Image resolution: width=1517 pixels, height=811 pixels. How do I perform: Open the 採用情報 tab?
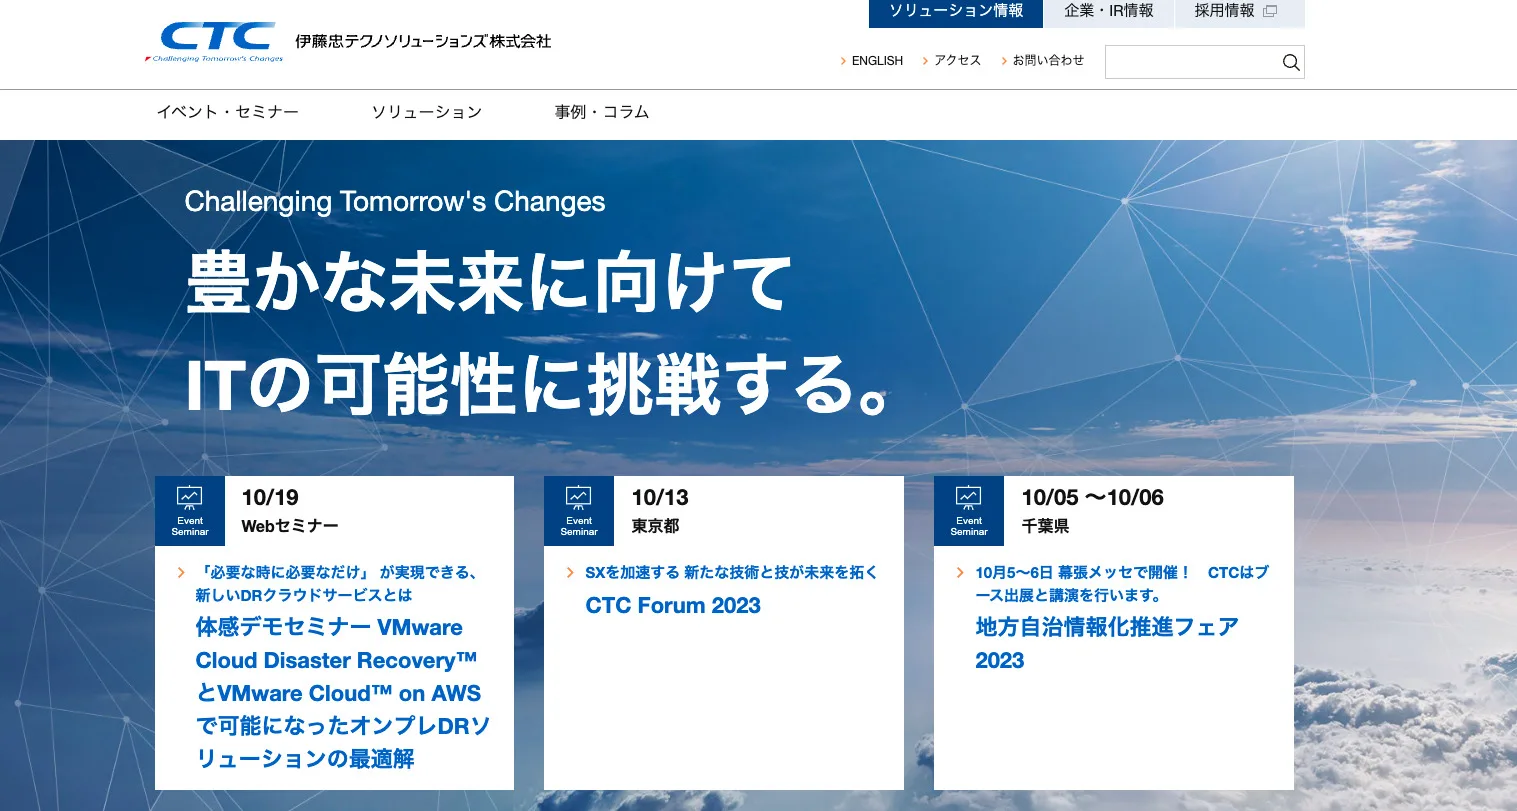coord(1239,13)
